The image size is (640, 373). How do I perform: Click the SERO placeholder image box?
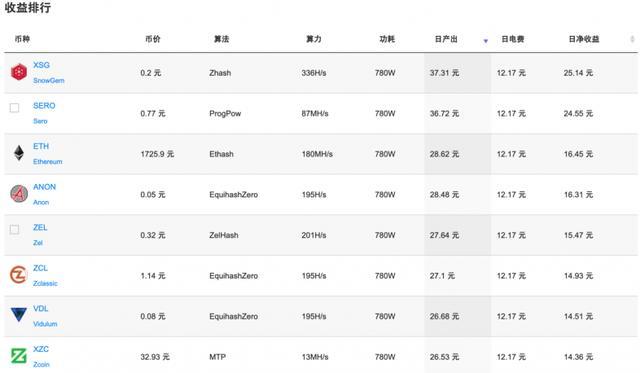tap(14, 108)
